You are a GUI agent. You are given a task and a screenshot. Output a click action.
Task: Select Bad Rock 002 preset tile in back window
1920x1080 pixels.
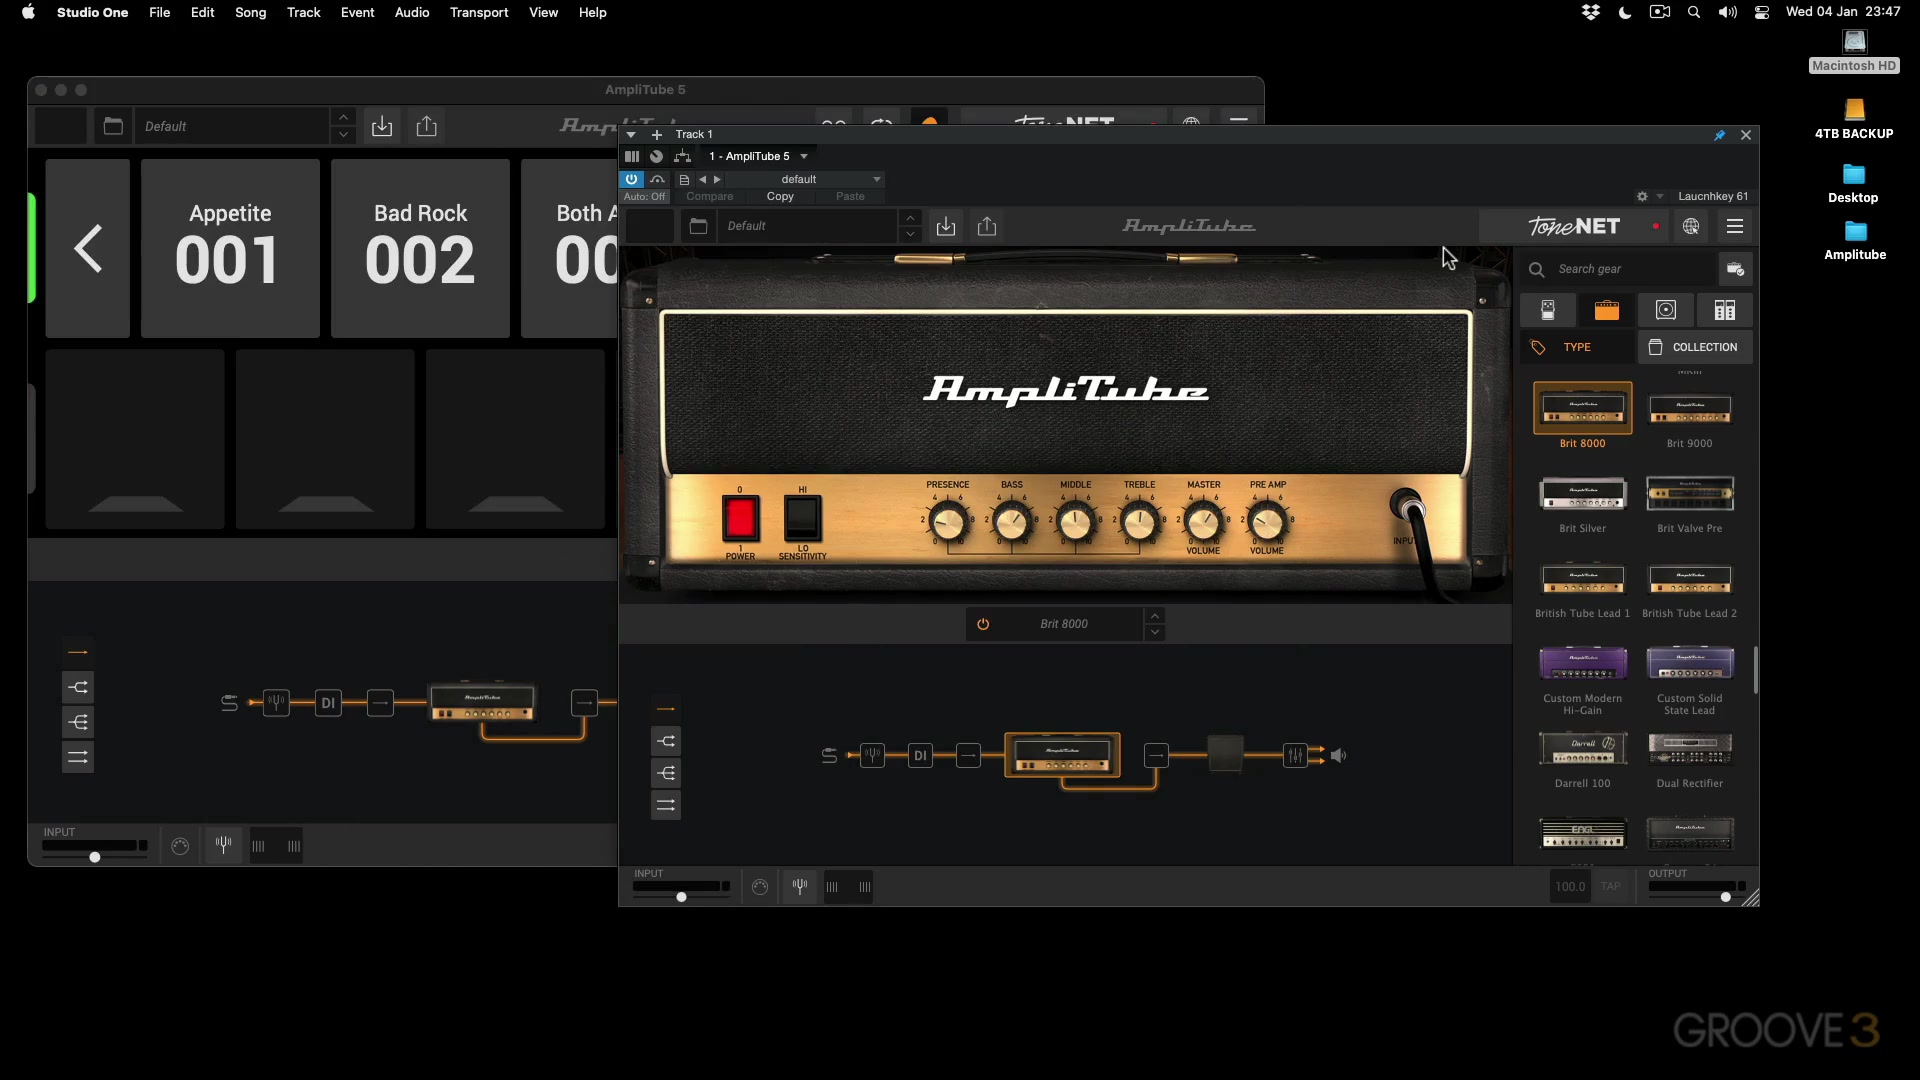click(x=420, y=248)
